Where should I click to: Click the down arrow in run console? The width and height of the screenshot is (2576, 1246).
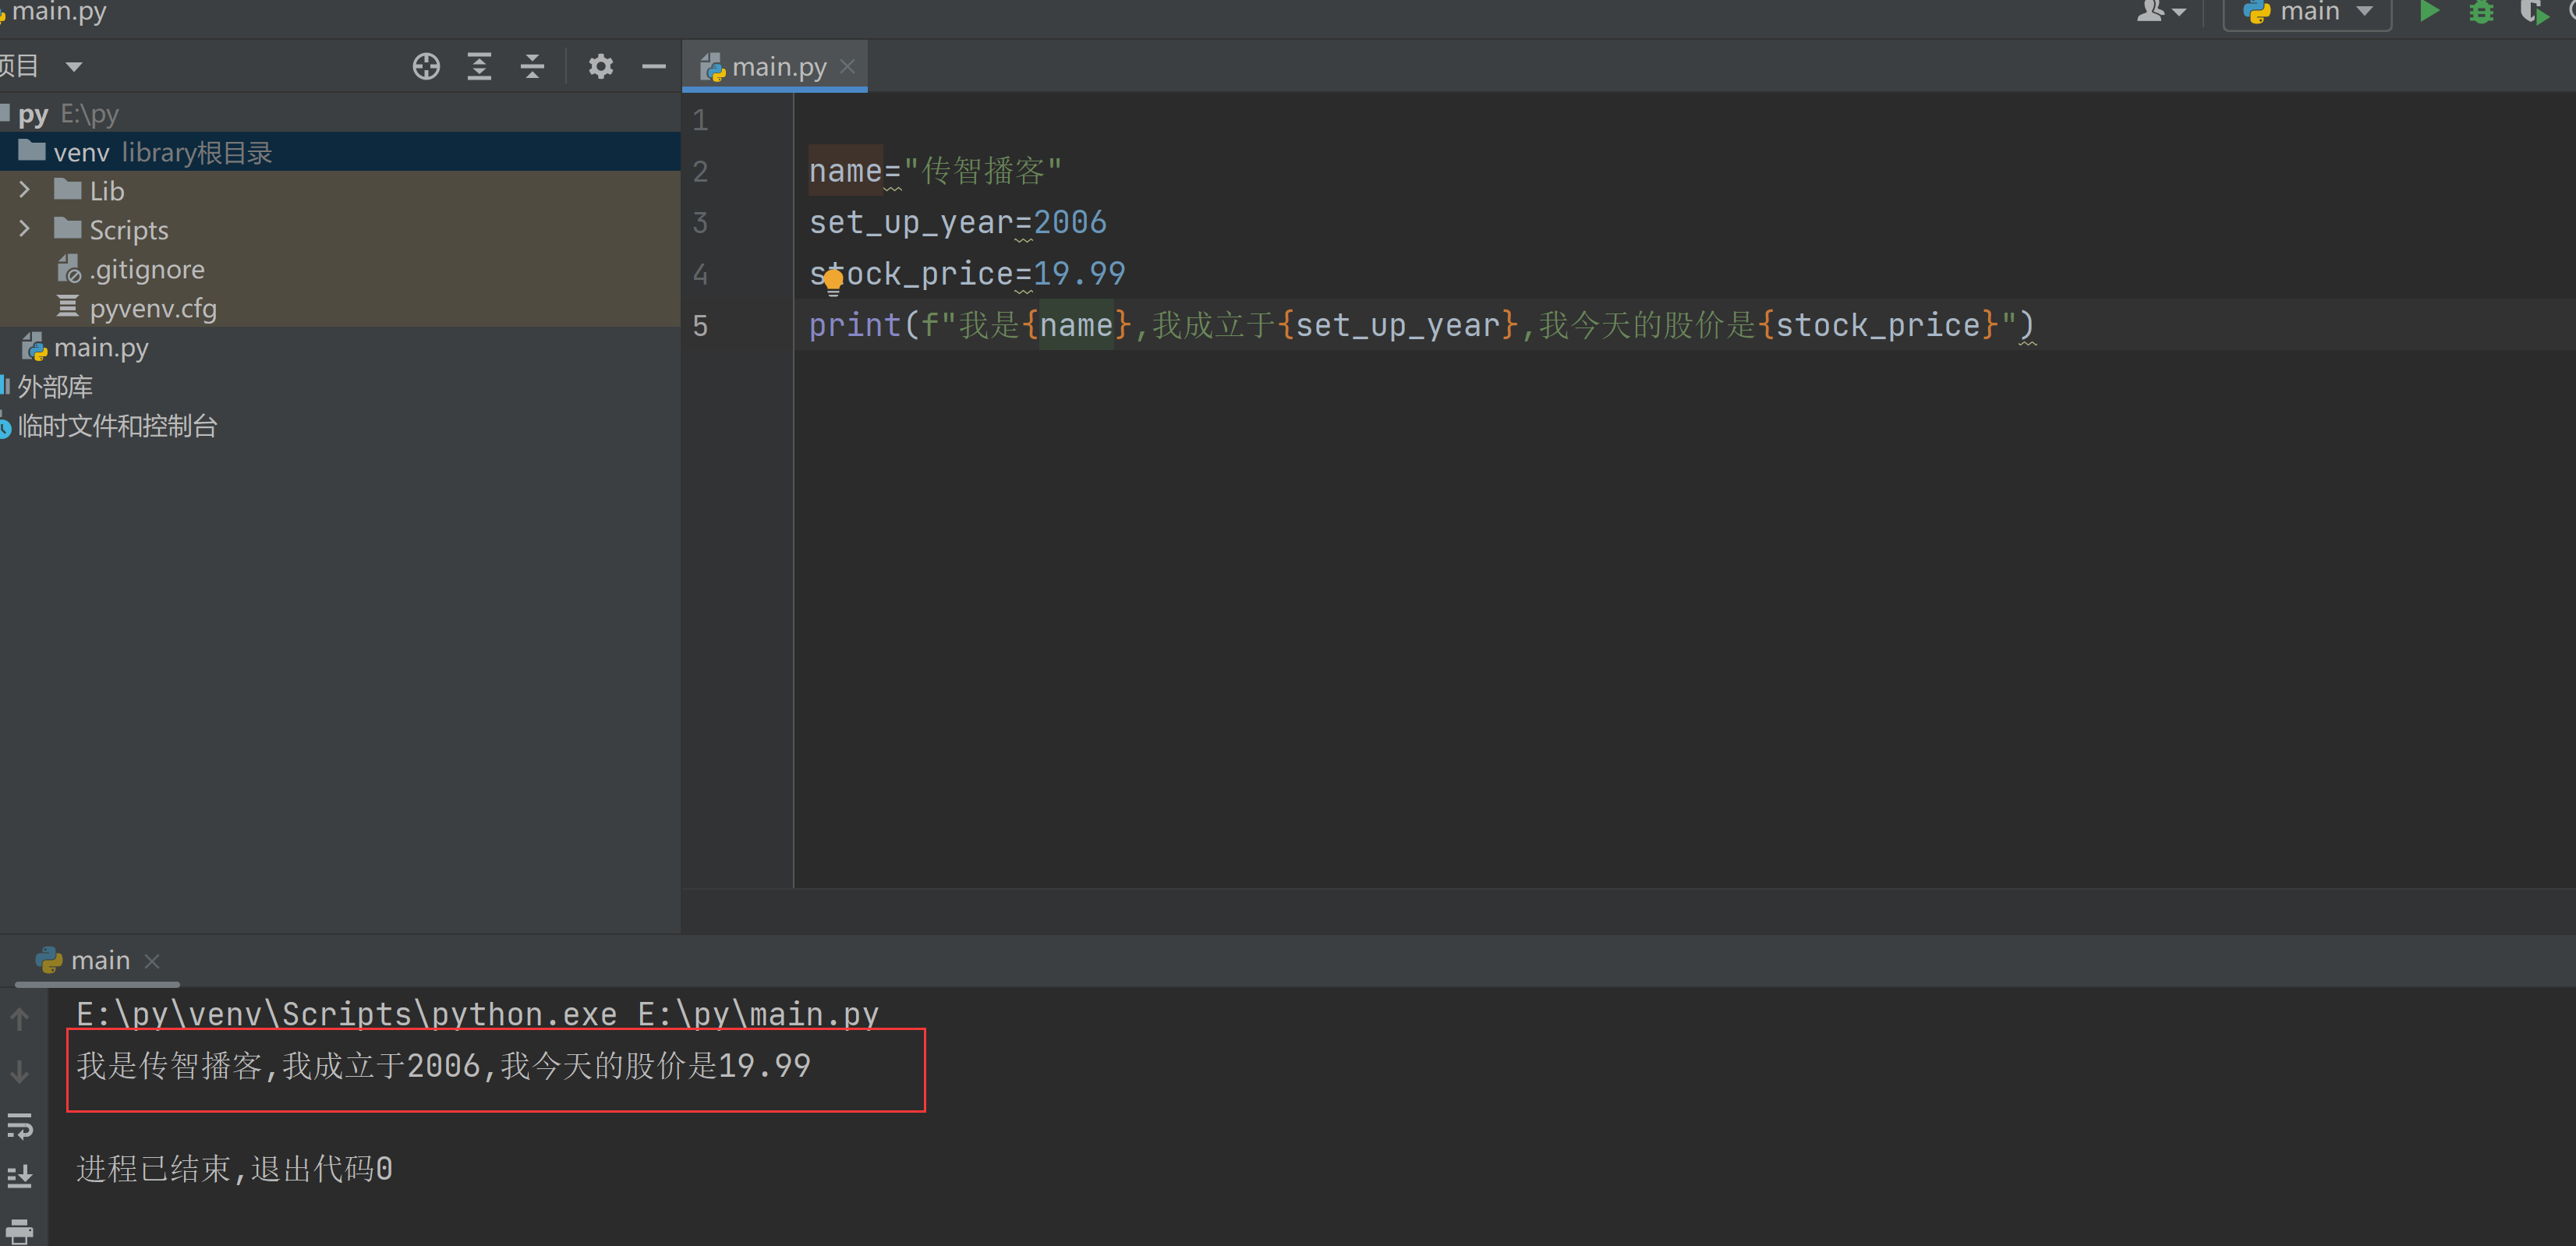click(x=20, y=1071)
